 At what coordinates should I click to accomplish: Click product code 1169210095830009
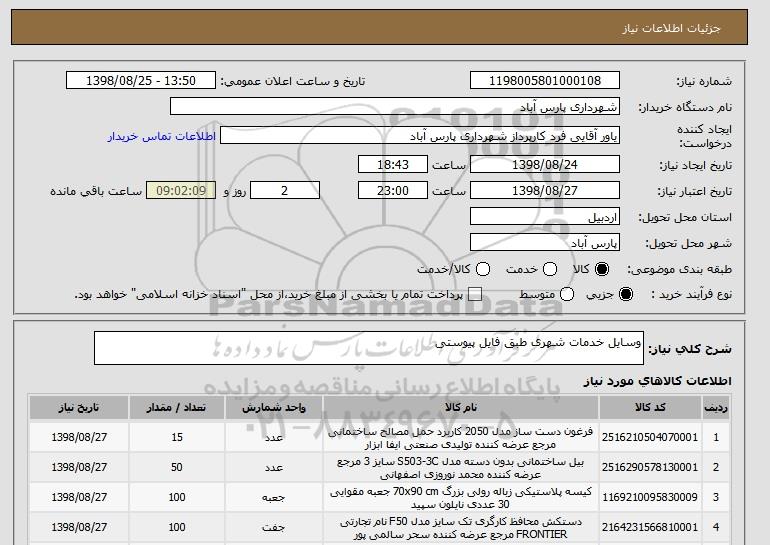pos(650,497)
